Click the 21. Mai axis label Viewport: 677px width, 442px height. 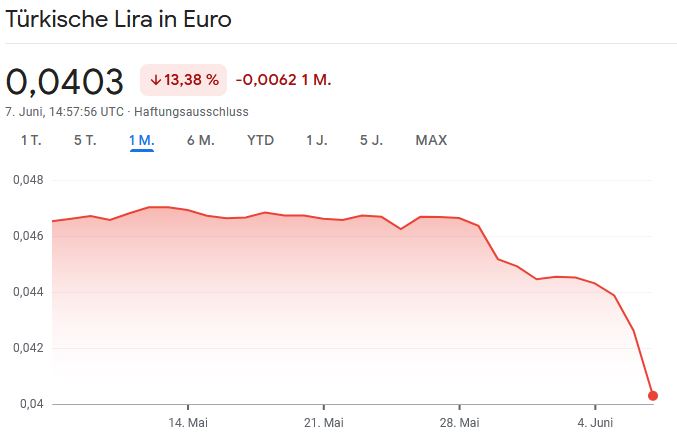pos(324,422)
